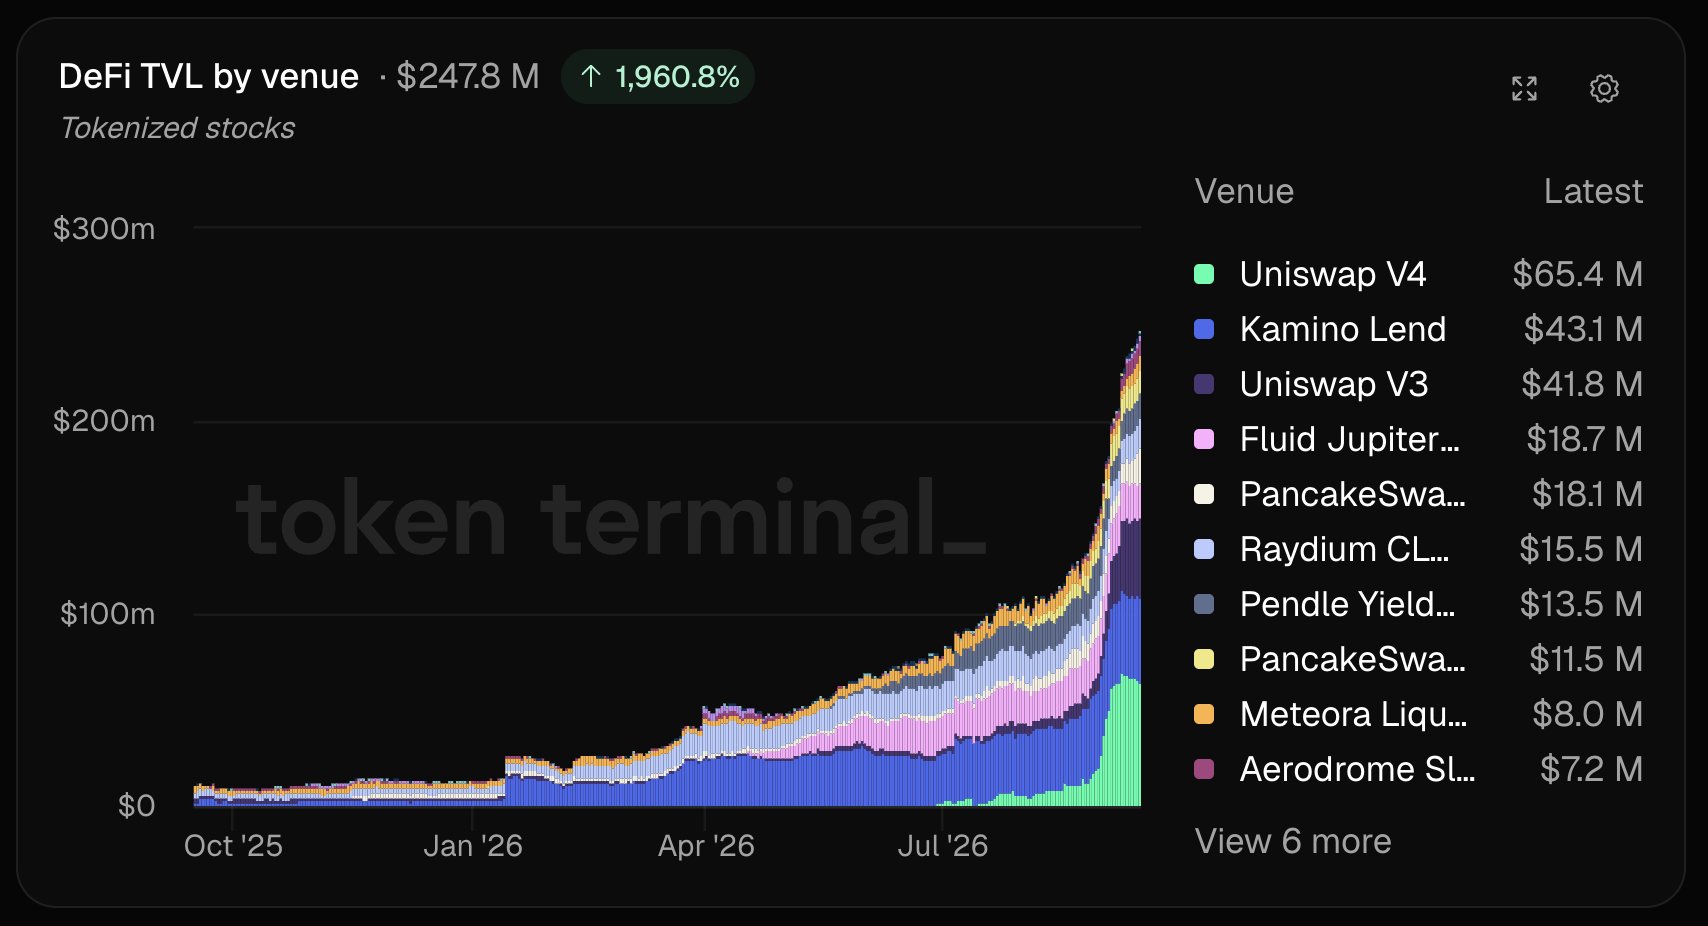Click the Venue column header
1708x926 pixels.
1244,191
